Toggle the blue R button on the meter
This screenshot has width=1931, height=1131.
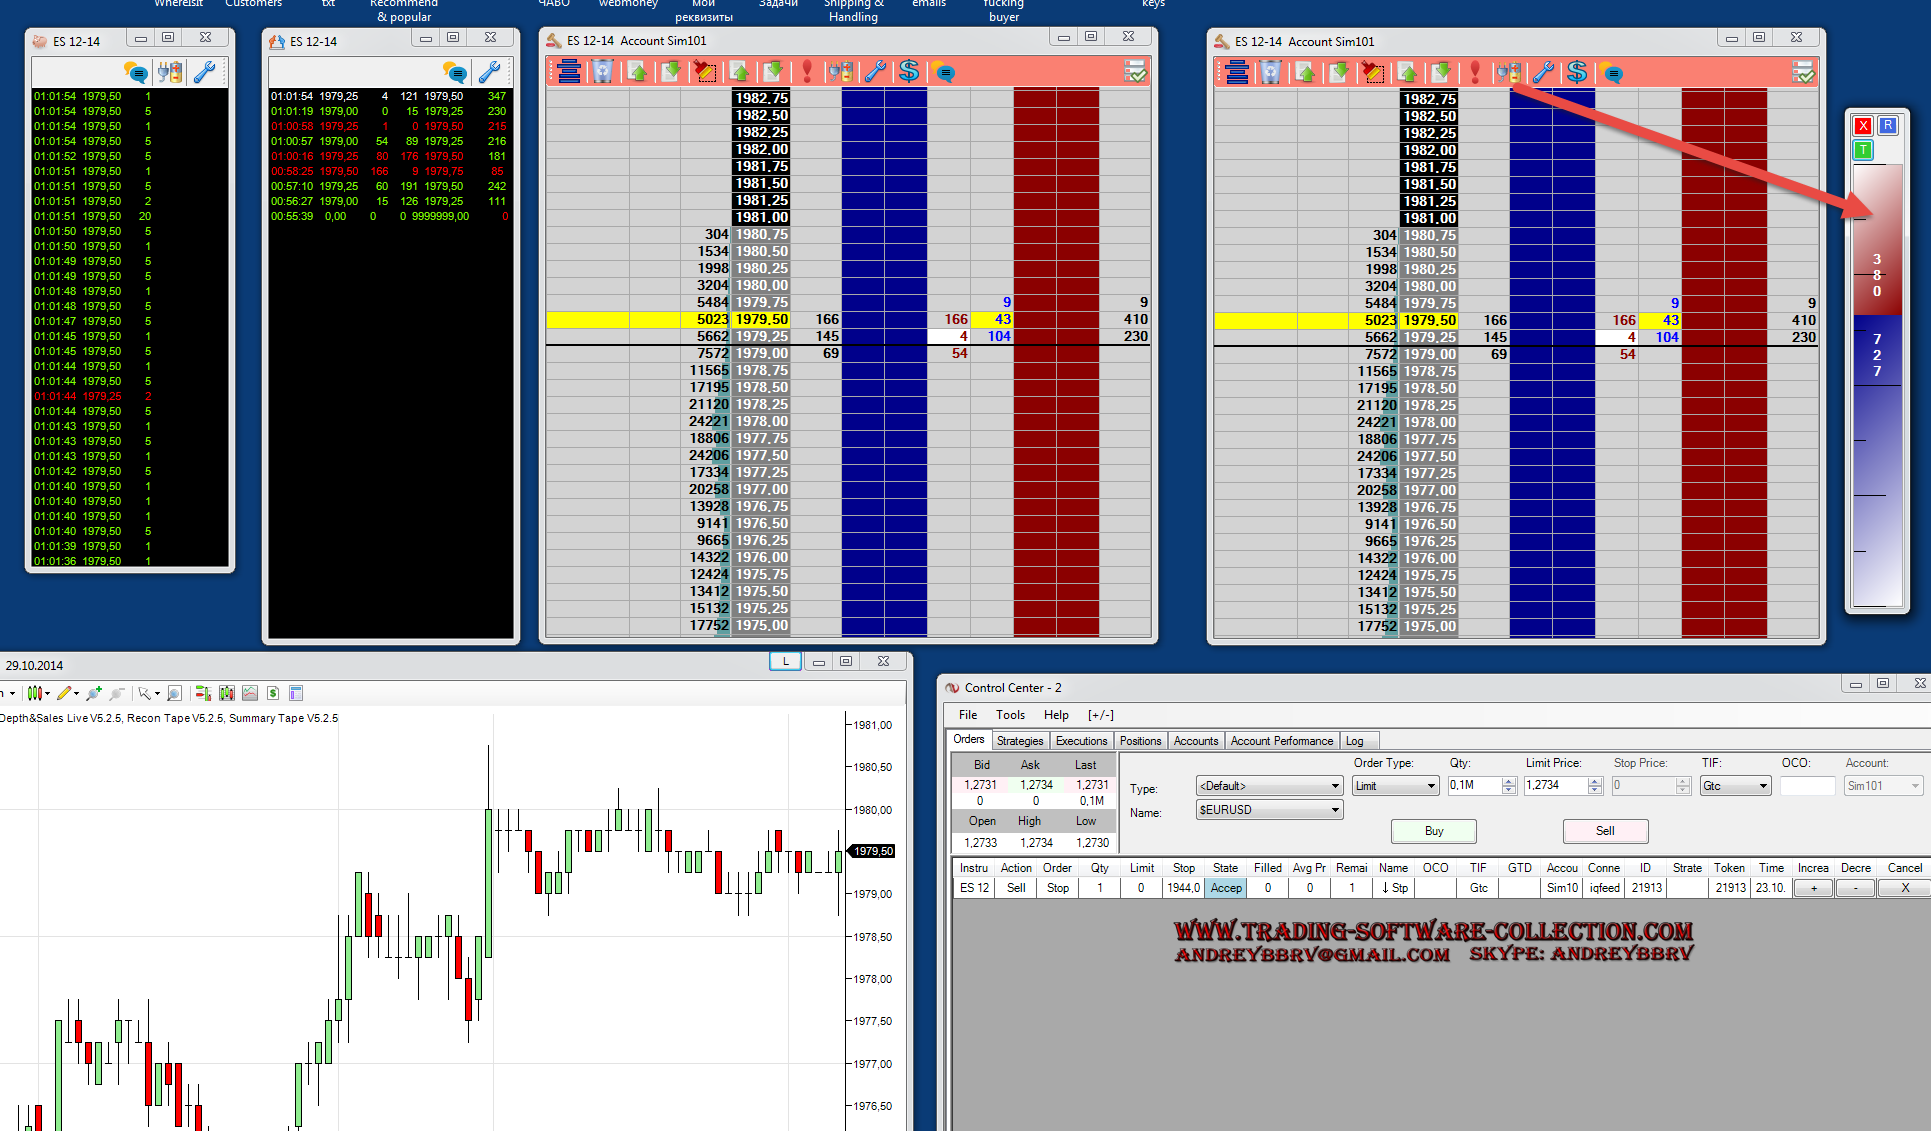pos(1888,126)
